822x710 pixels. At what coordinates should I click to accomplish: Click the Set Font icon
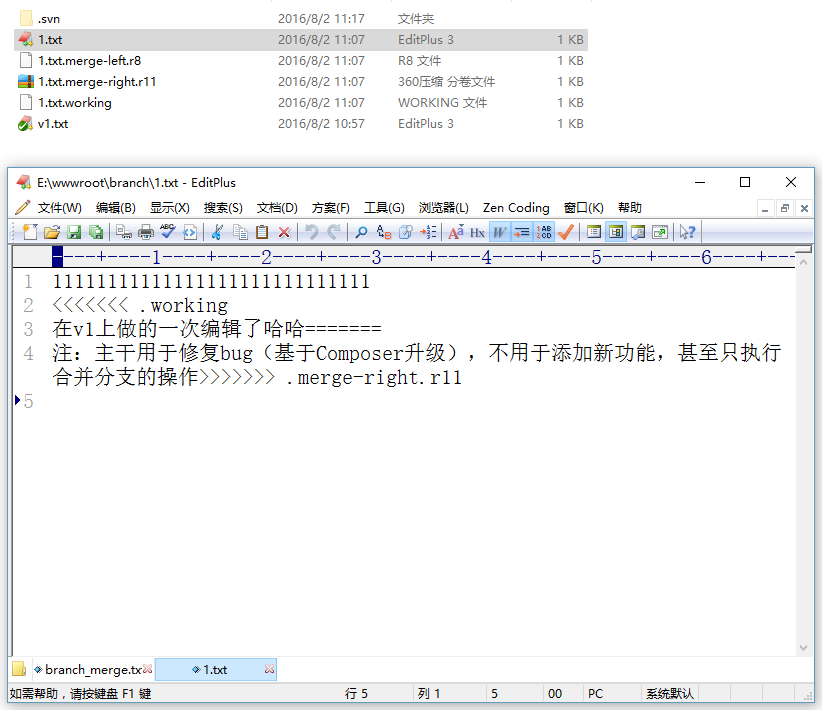coord(456,232)
